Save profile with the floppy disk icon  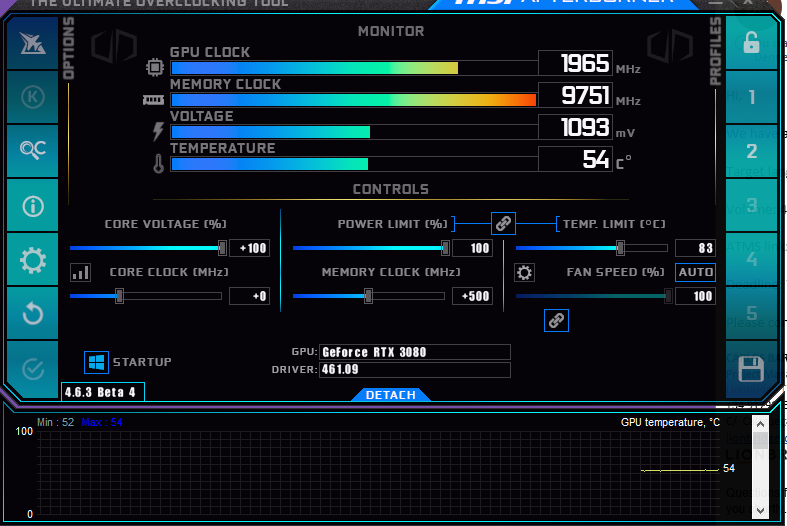point(751,369)
